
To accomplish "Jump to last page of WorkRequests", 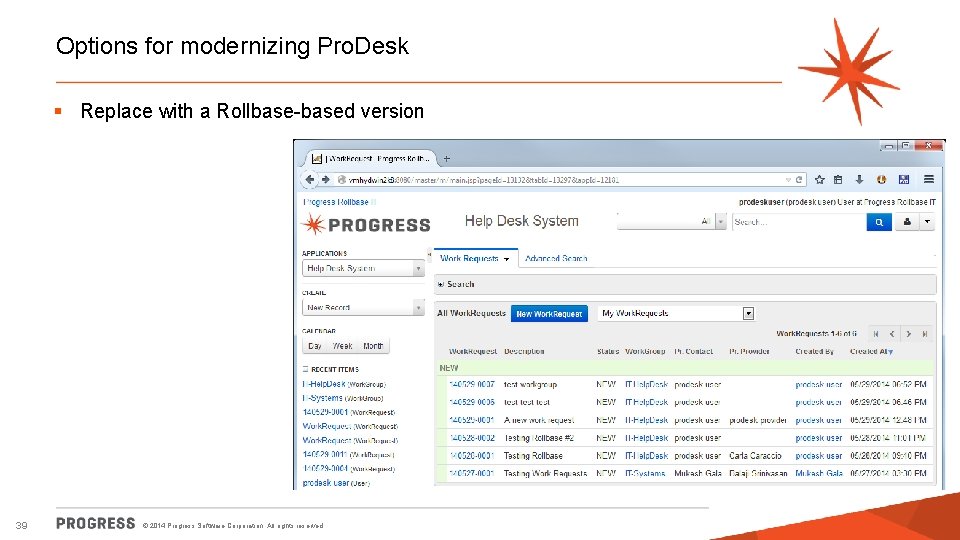I will tap(924, 334).
